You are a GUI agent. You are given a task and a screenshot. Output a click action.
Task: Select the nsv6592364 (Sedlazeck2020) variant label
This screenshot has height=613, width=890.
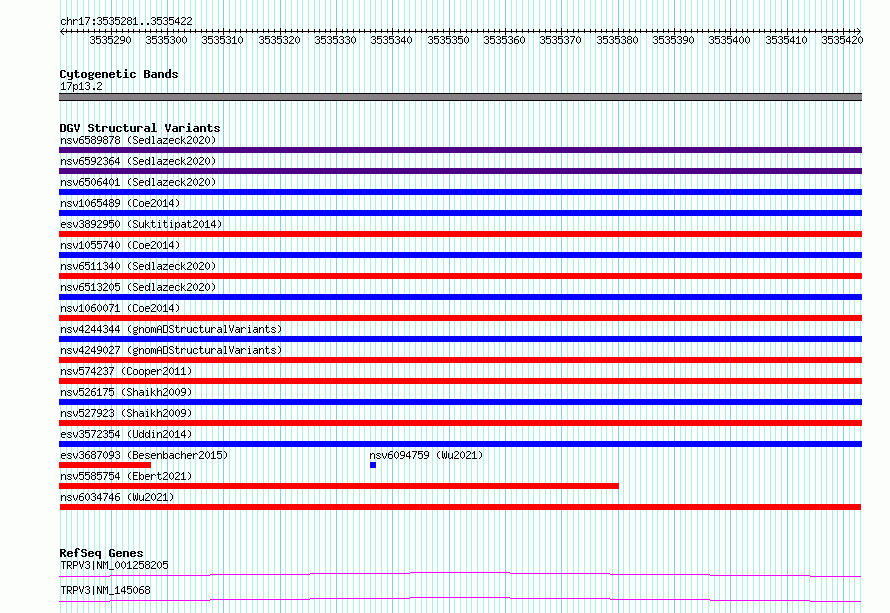[x=138, y=161]
